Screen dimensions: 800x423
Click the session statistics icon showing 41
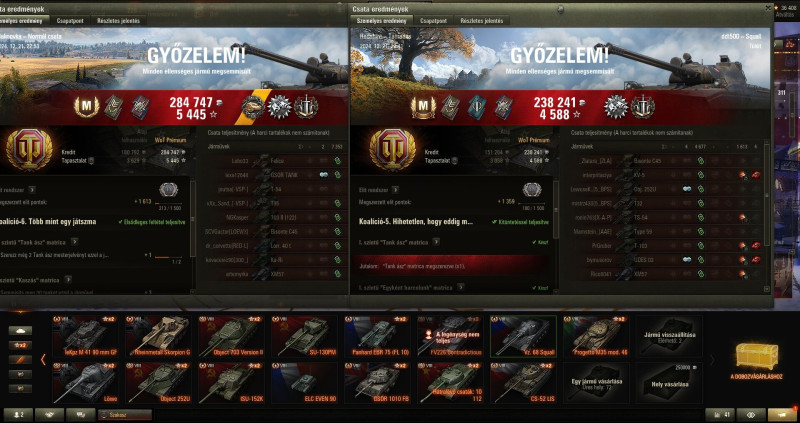coord(720,415)
